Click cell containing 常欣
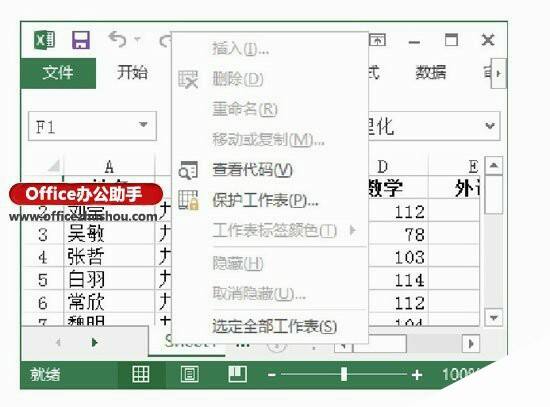This screenshot has width=550, height=407. coord(109,302)
